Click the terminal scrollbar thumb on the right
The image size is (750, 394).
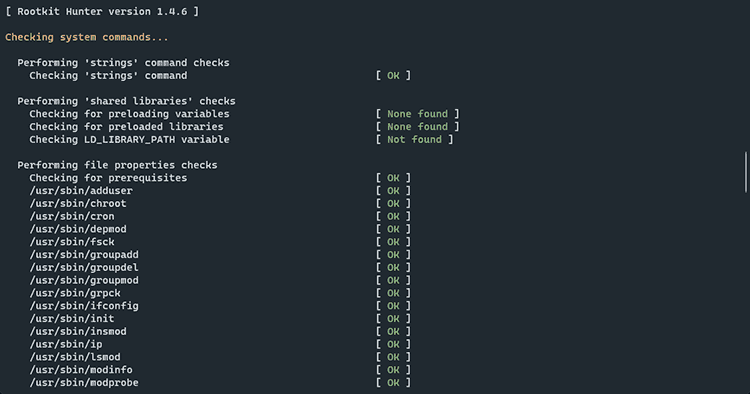coord(746,172)
